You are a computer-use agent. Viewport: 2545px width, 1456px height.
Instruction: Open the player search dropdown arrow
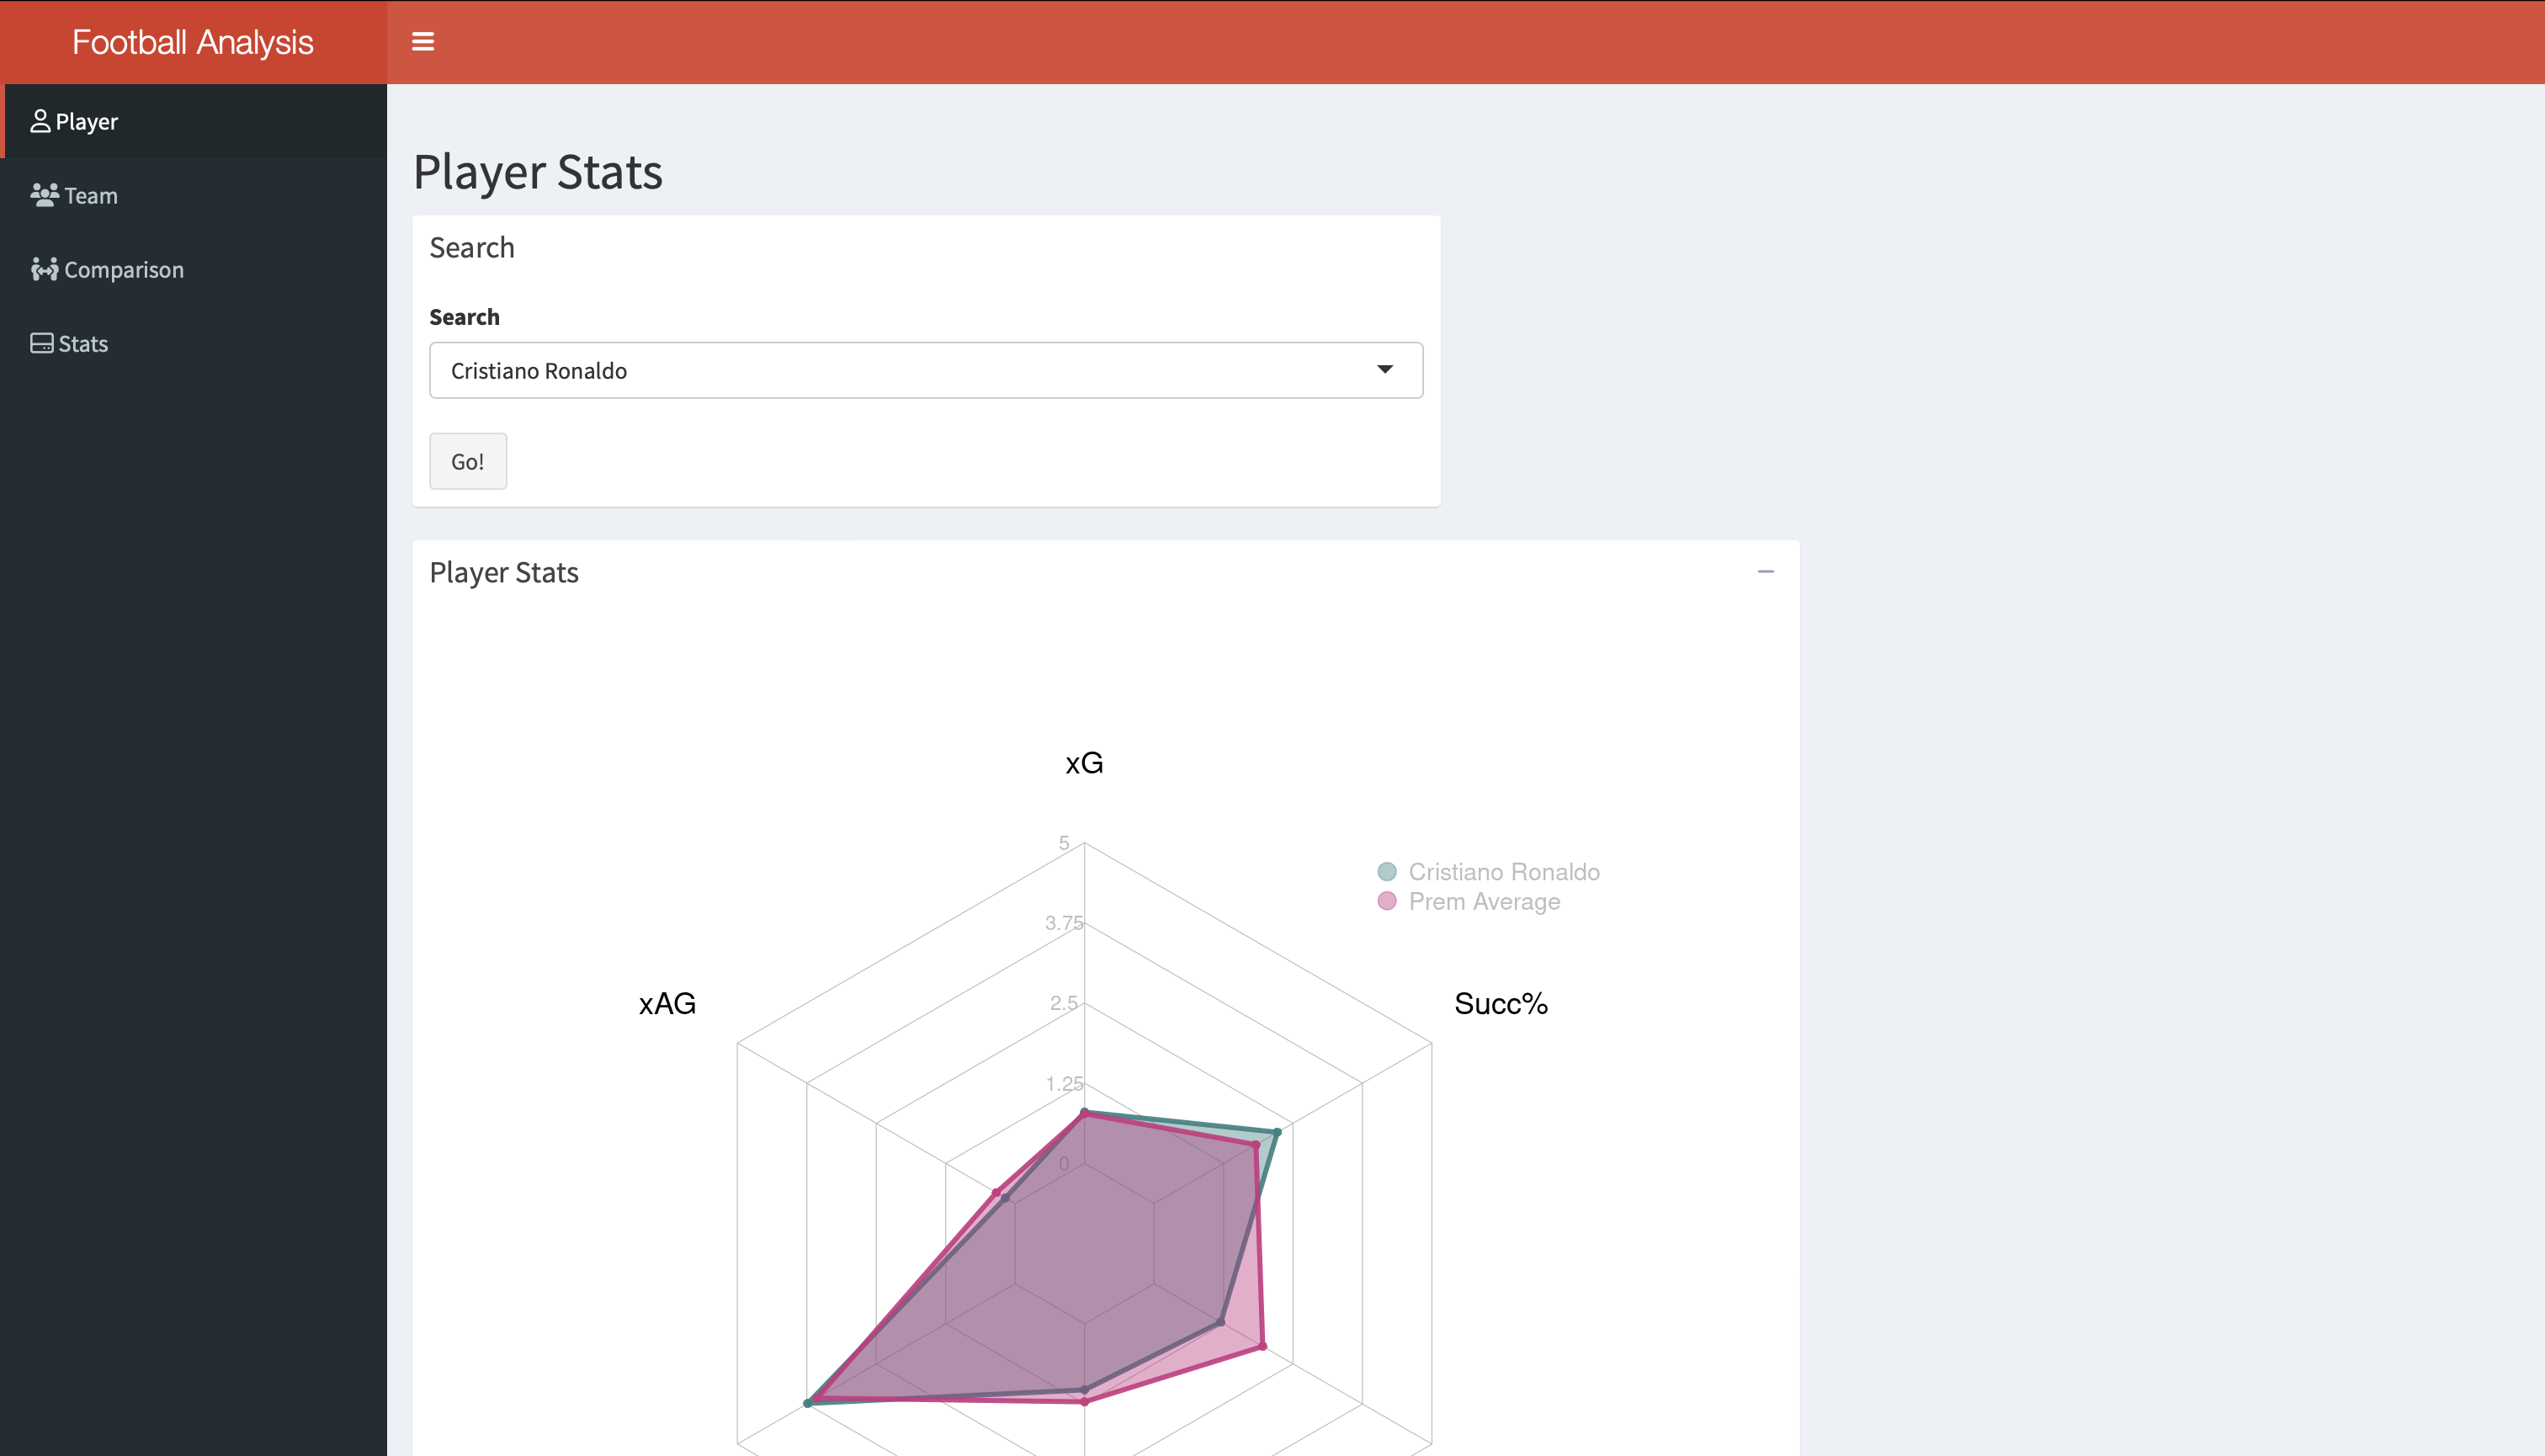[1384, 370]
